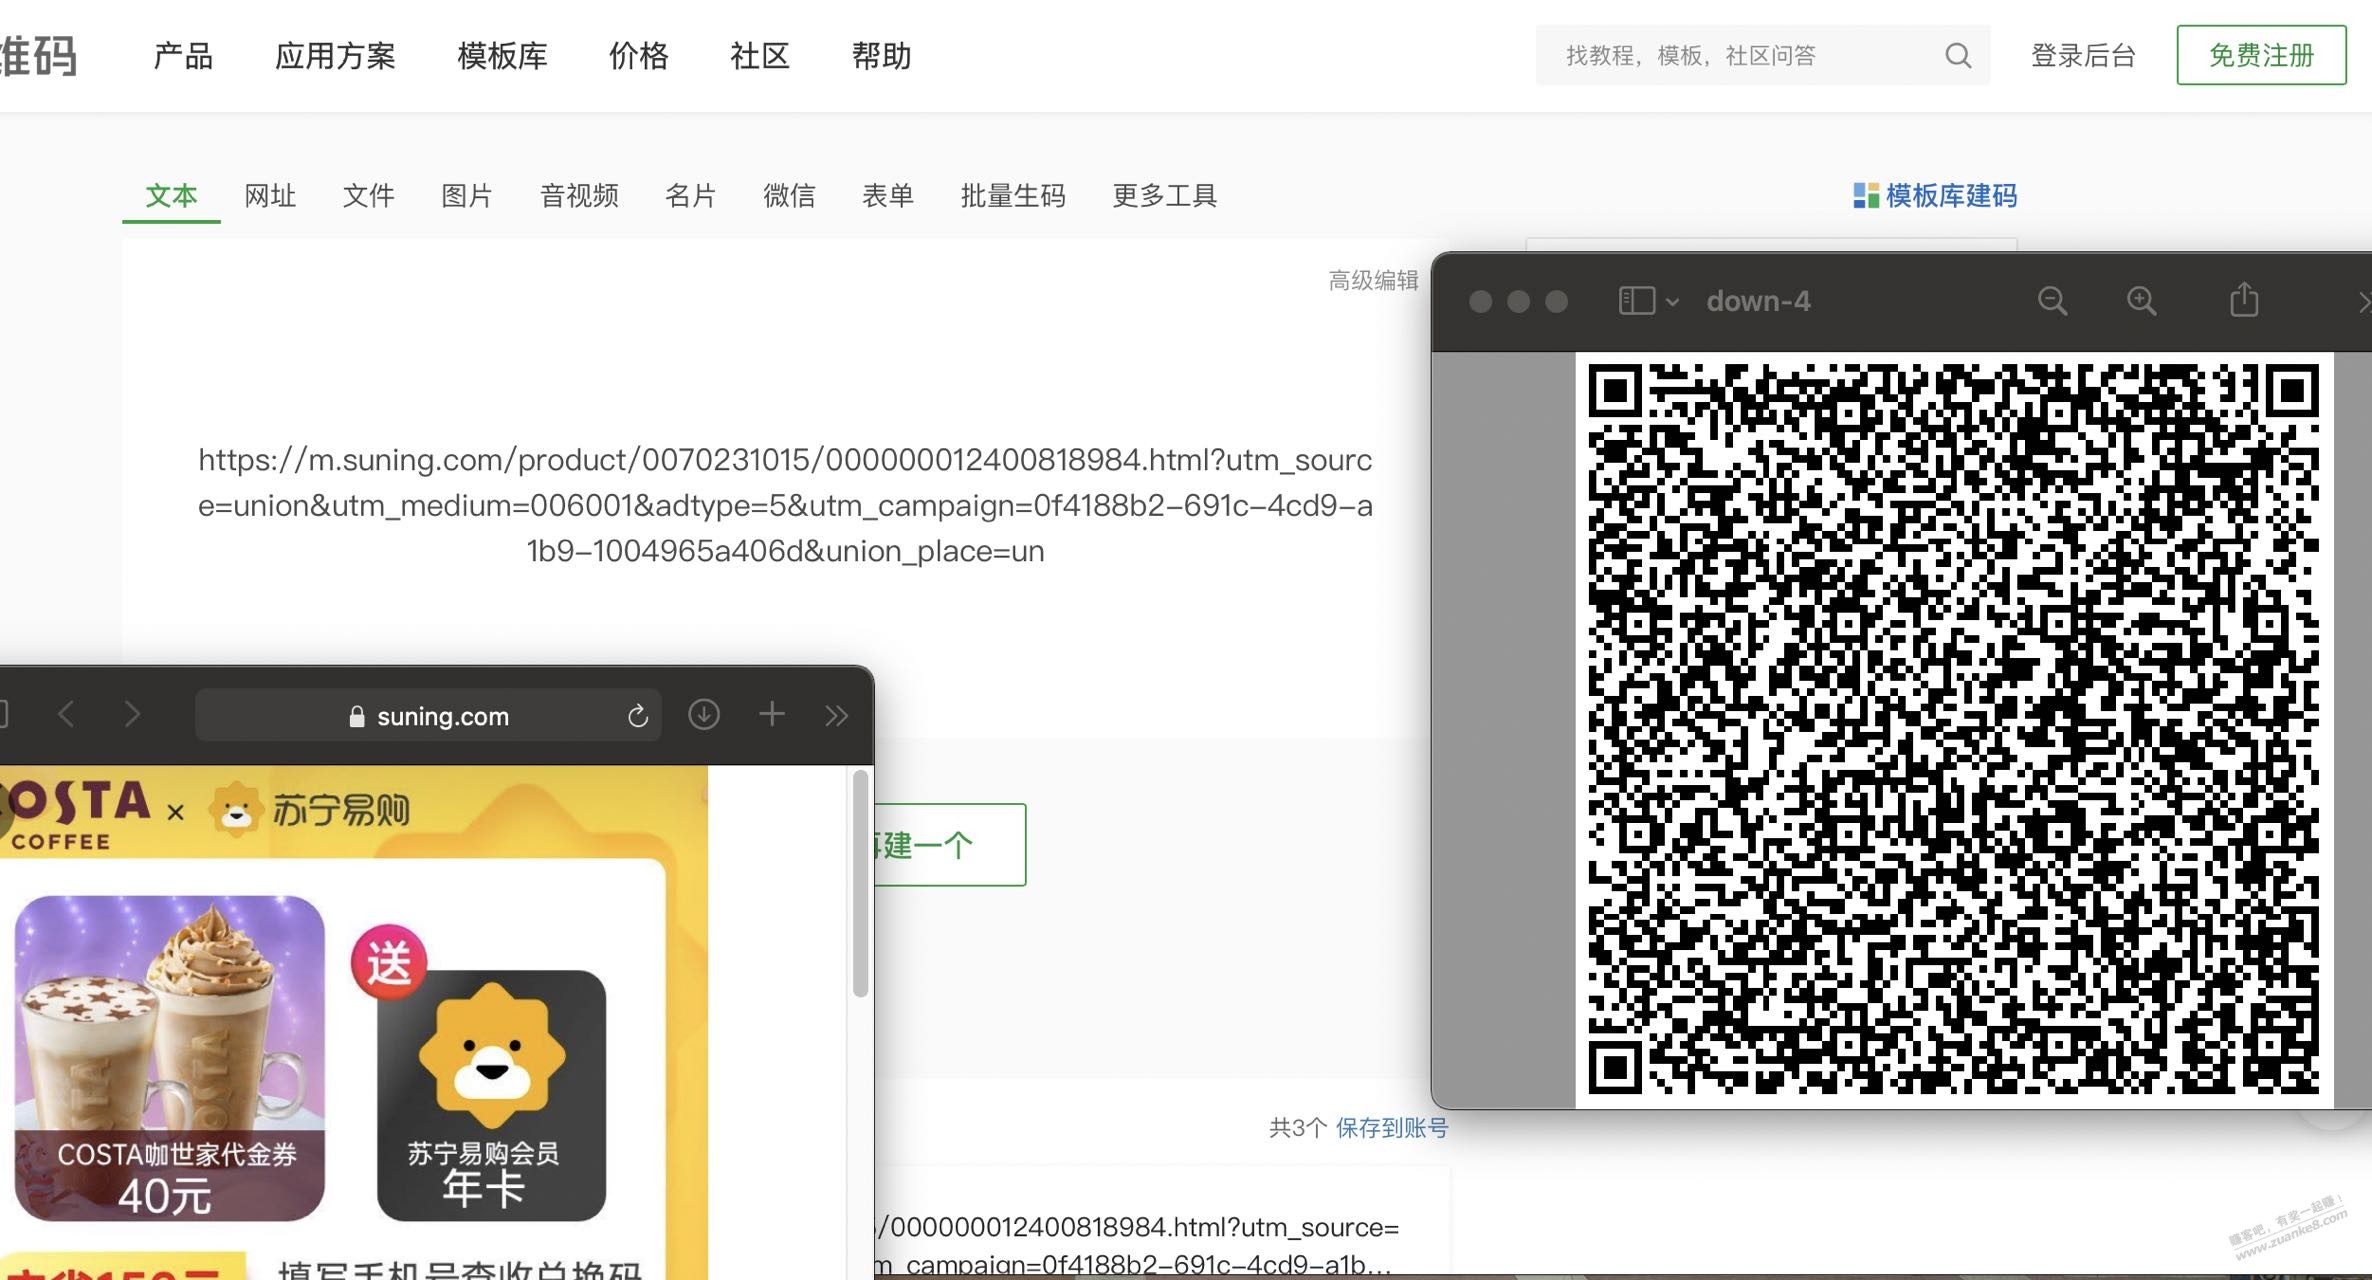The width and height of the screenshot is (2372, 1280).
Task: Click the search magnifier icon in header
Action: (1958, 56)
